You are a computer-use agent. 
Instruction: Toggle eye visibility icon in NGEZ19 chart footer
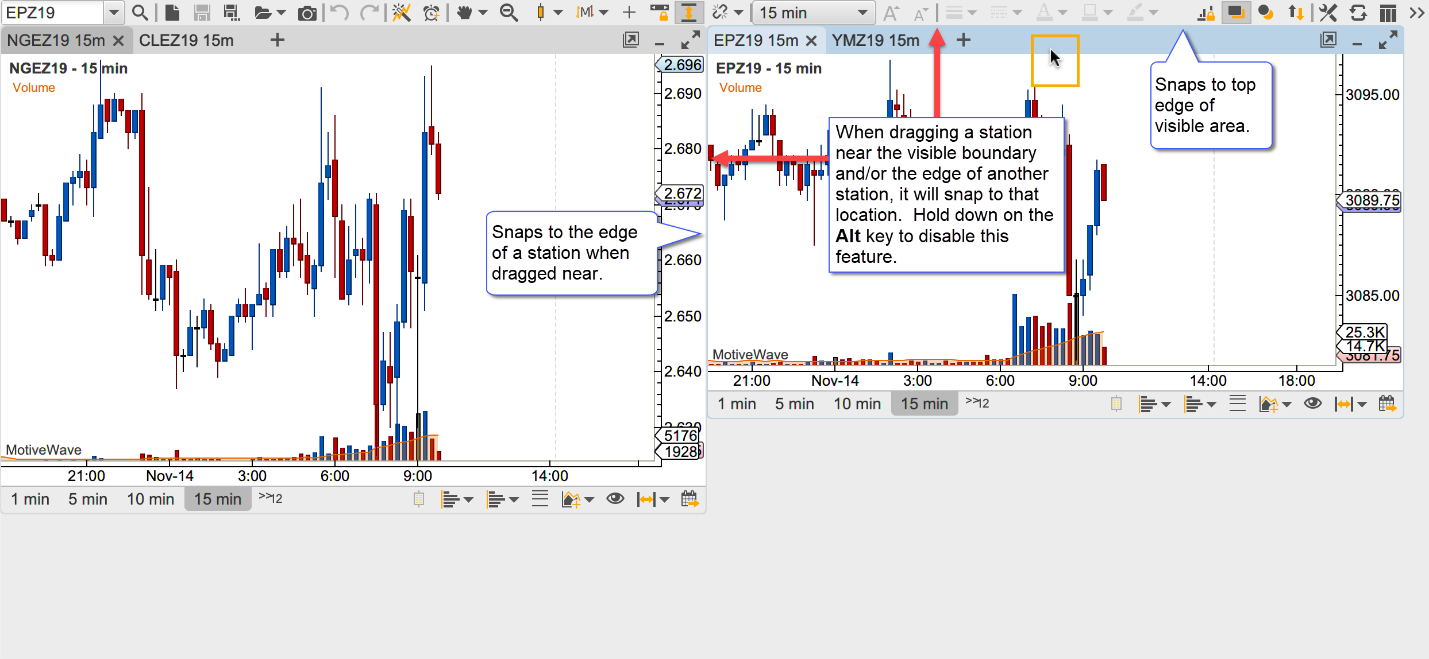pos(615,499)
